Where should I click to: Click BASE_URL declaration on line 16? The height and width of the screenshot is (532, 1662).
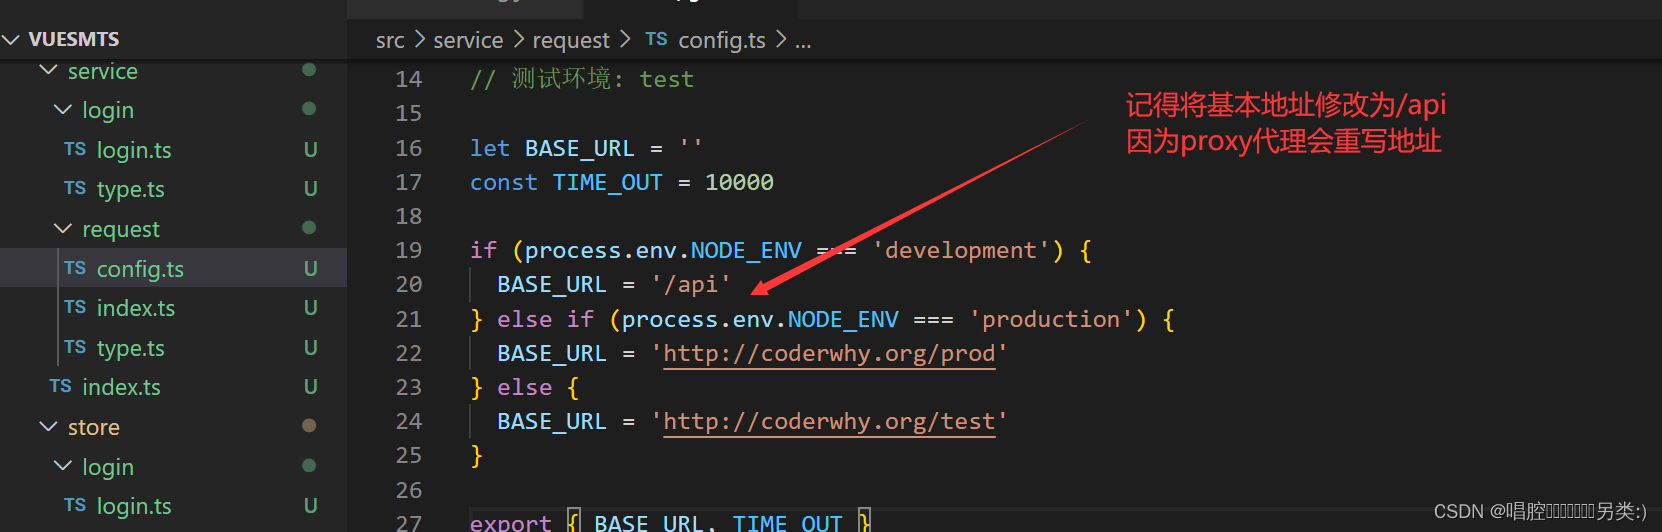tap(580, 148)
